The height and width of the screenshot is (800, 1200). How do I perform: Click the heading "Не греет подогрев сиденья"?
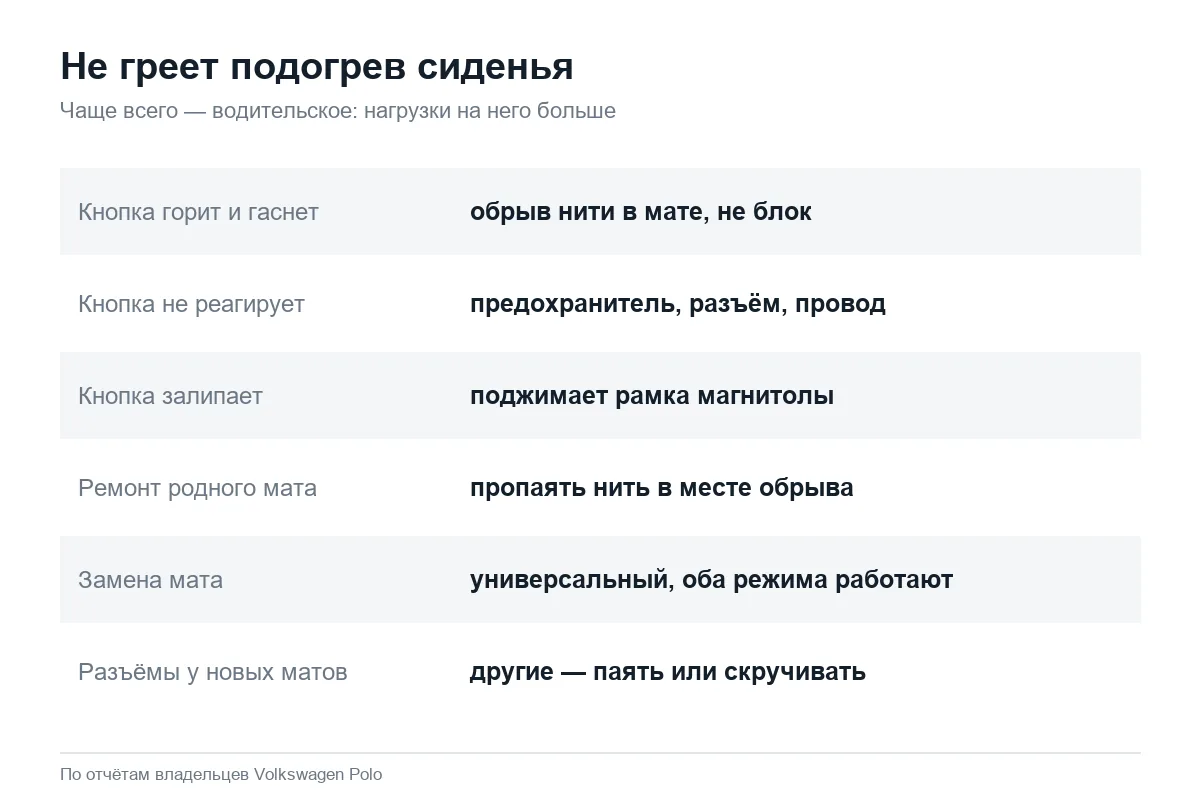[x=317, y=67]
